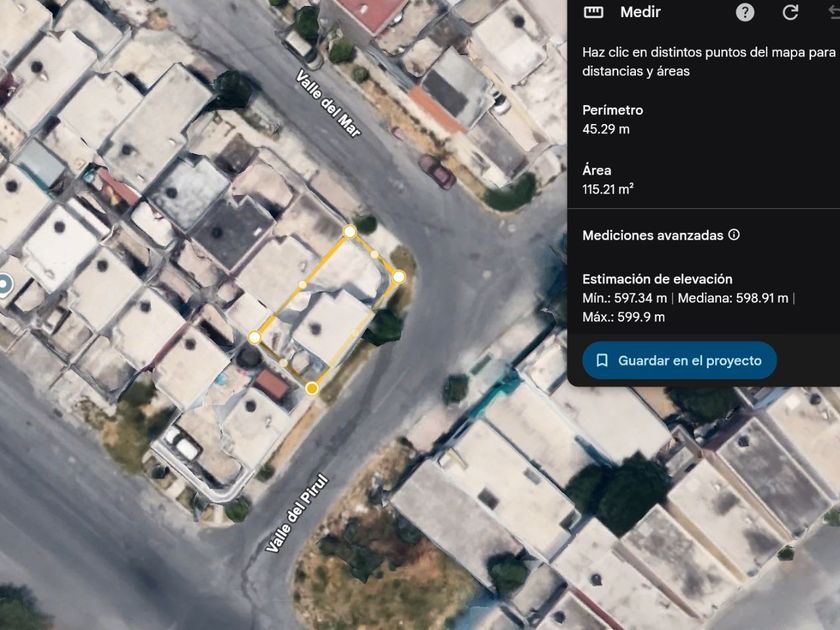This screenshot has width=840, height=630.
Task: Click the Máx.: 599.9 m elevation value
Action: pyautogui.click(x=624, y=317)
